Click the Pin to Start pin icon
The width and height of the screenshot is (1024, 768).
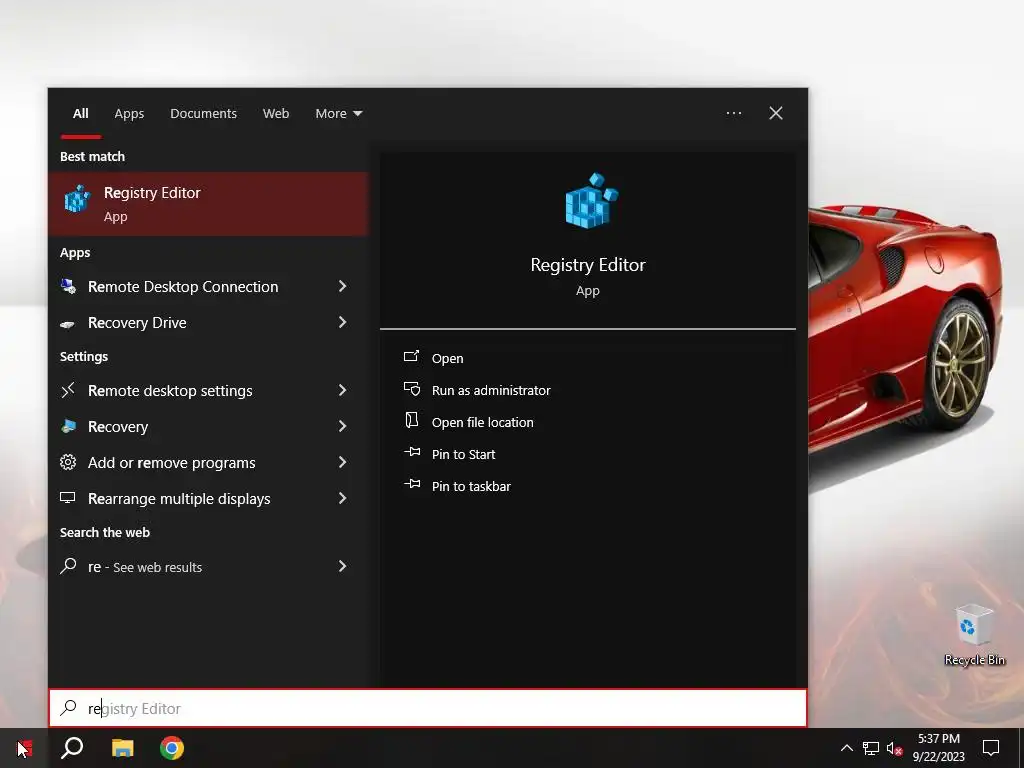(x=412, y=452)
